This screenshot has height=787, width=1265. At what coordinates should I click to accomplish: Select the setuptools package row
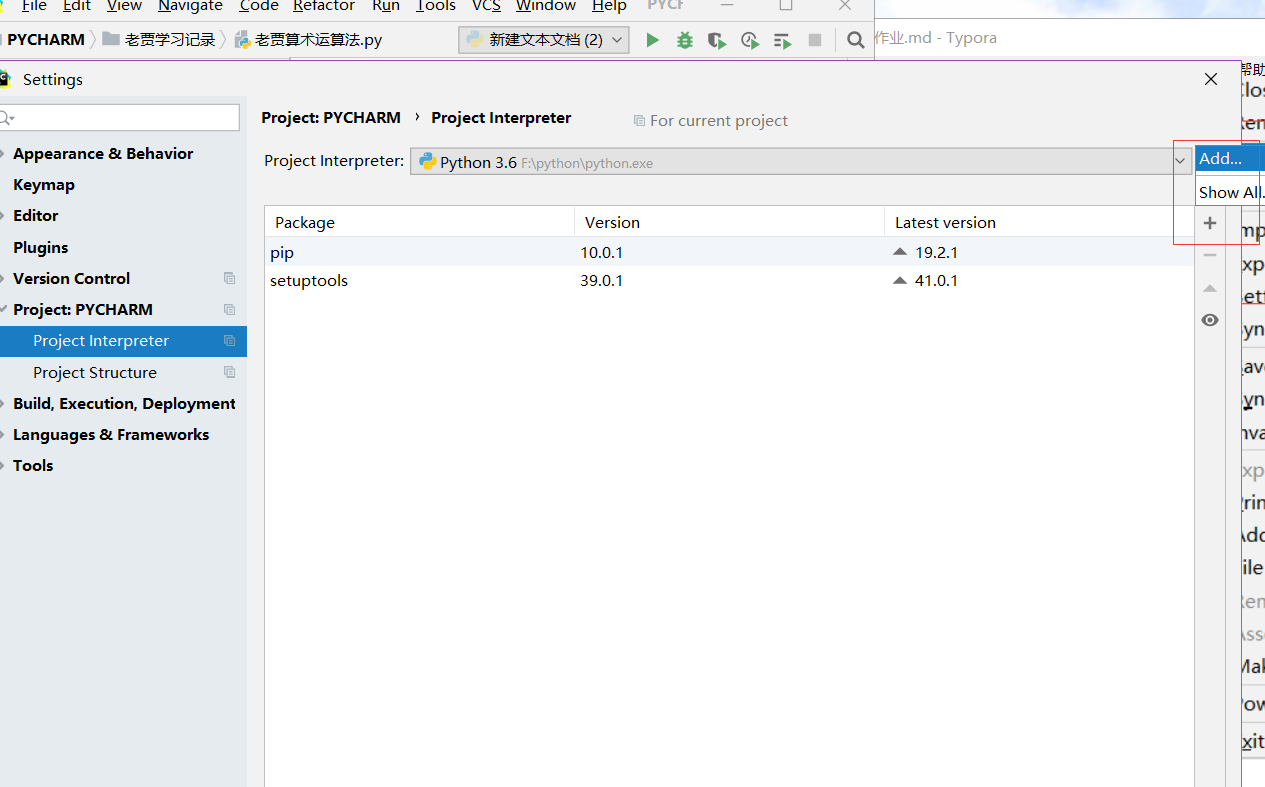tap(729, 280)
